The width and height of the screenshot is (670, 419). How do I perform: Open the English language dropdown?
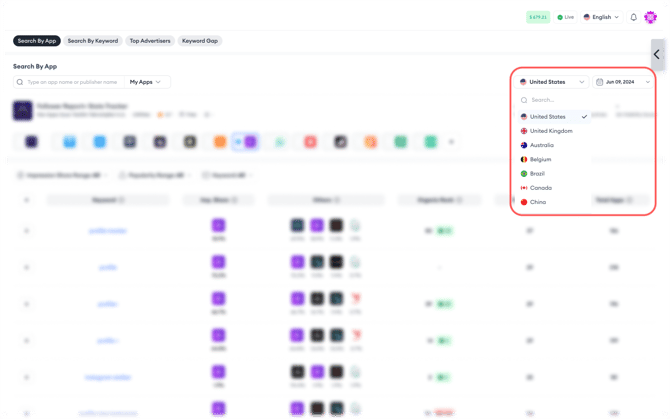601,17
